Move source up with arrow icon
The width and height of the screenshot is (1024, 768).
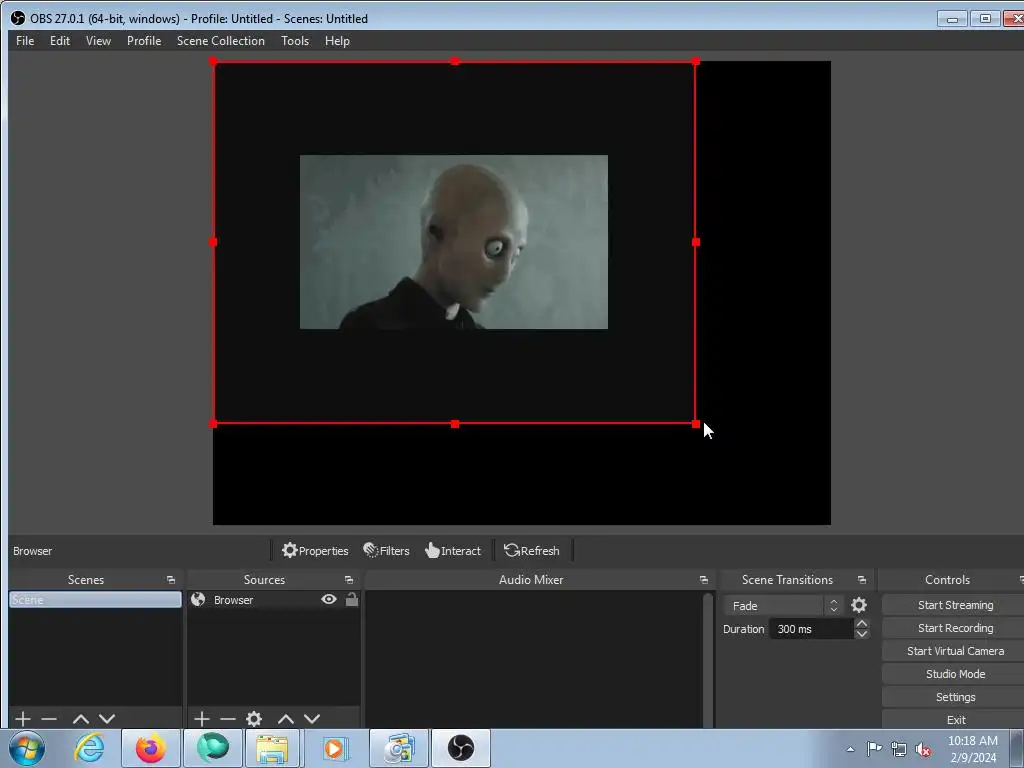tap(285, 719)
